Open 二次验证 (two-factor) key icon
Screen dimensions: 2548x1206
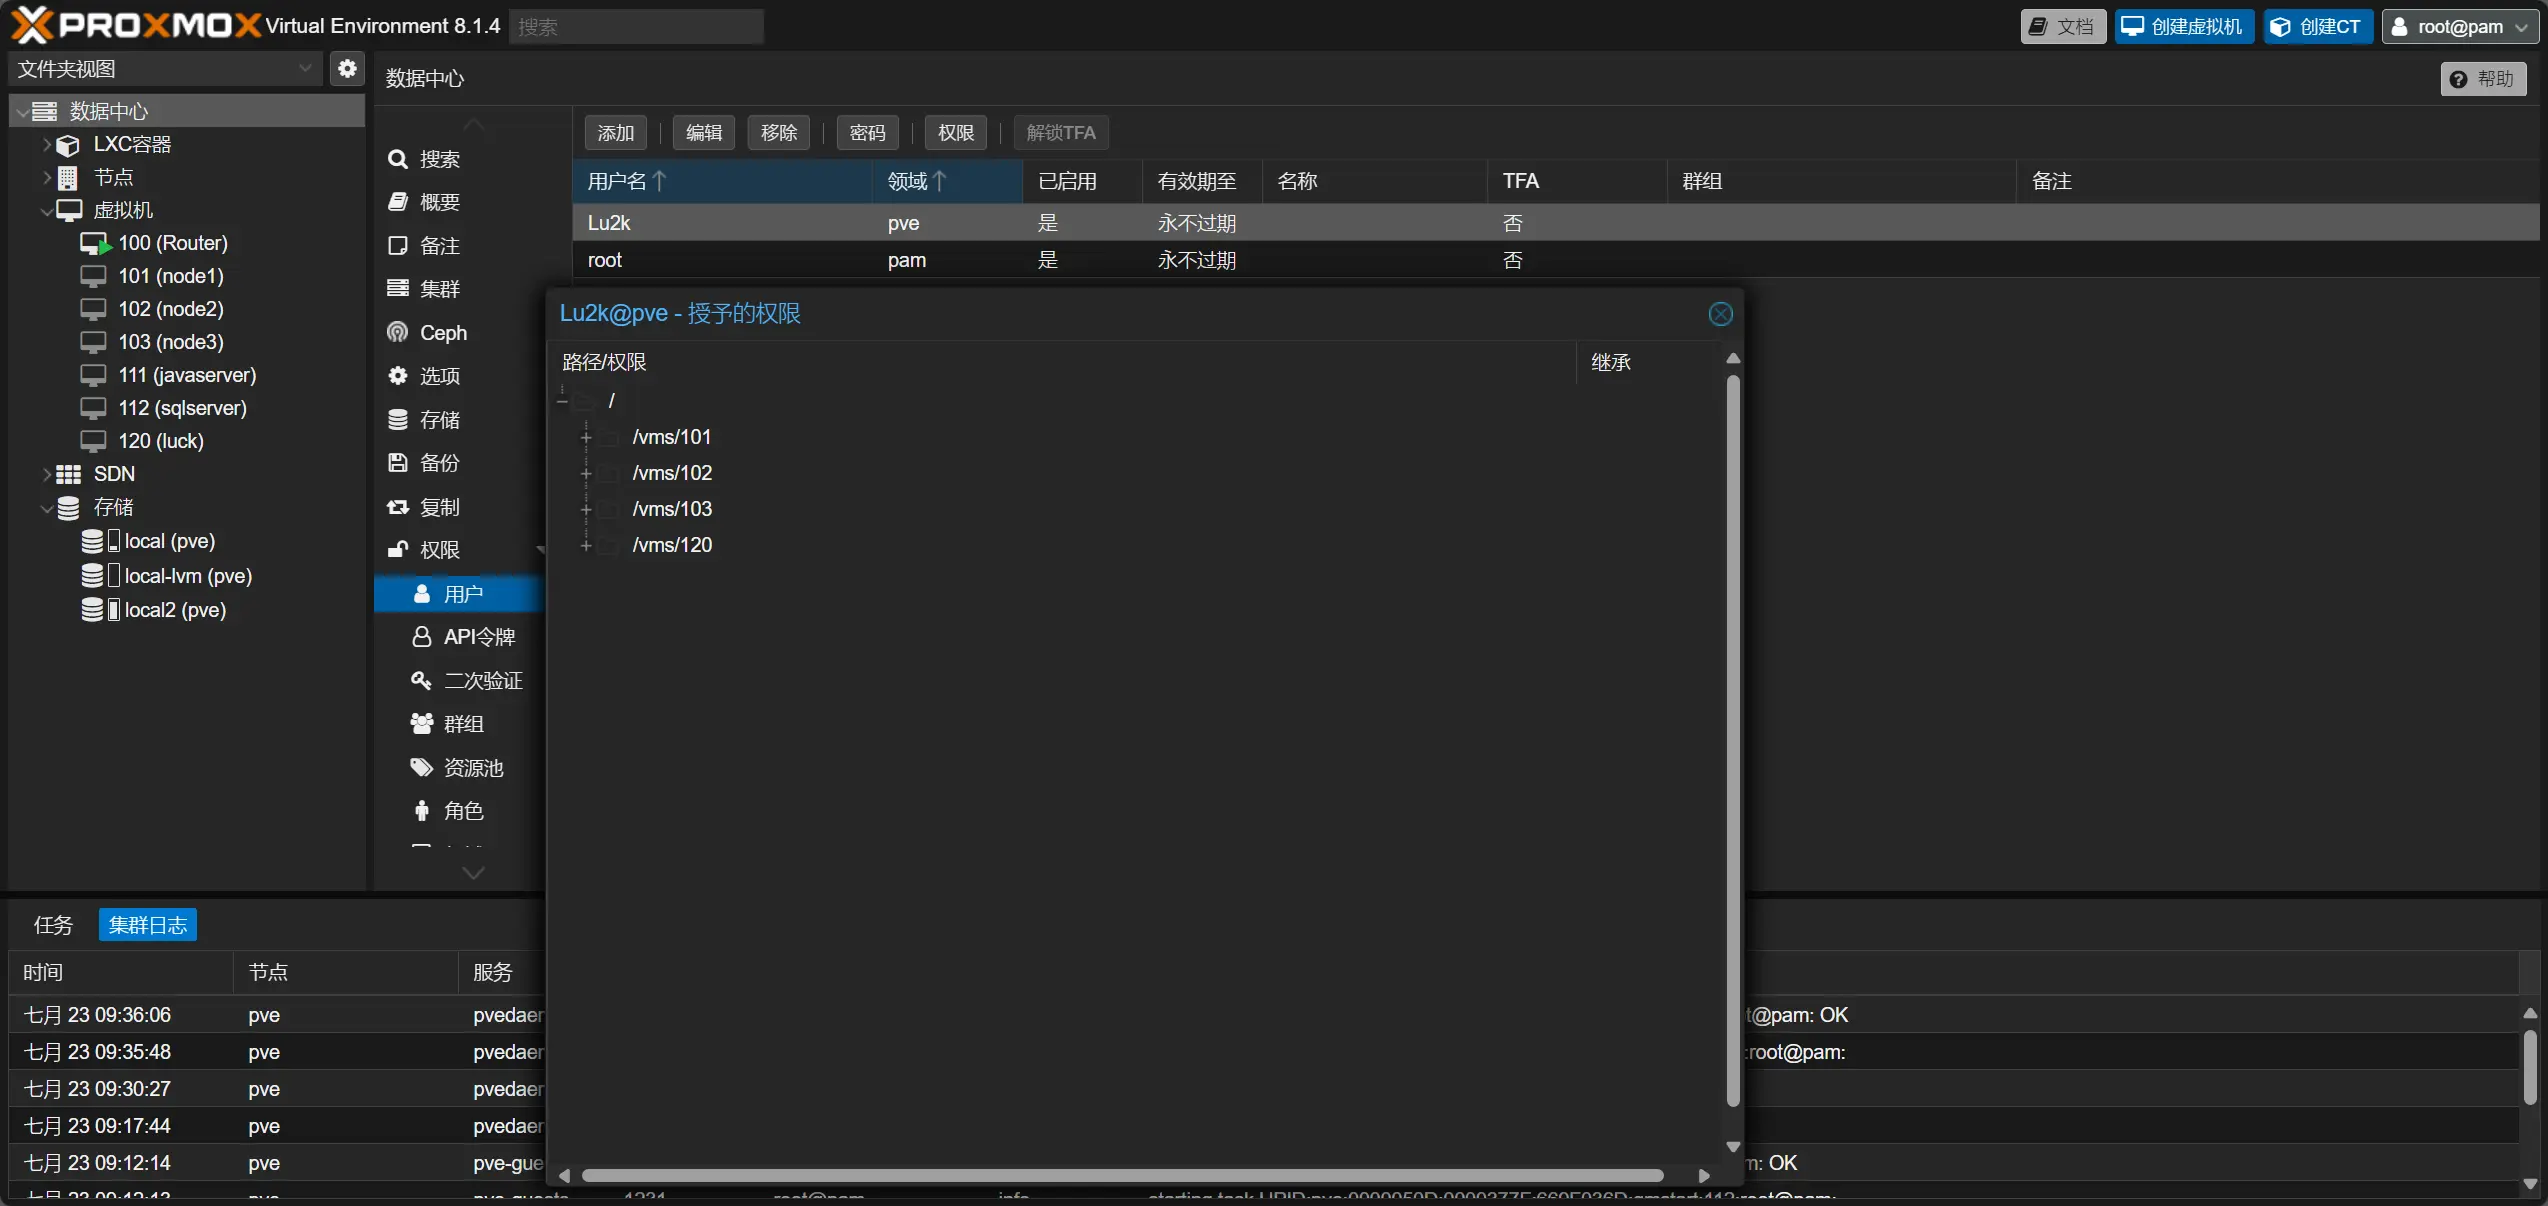pyautogui.click(x=421, y=680)
